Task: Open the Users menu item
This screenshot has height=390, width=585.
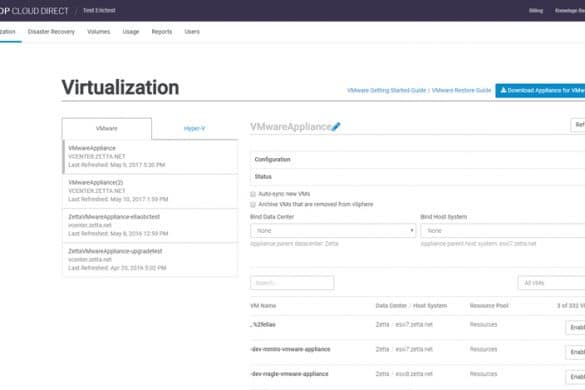Action: (192, 32)
